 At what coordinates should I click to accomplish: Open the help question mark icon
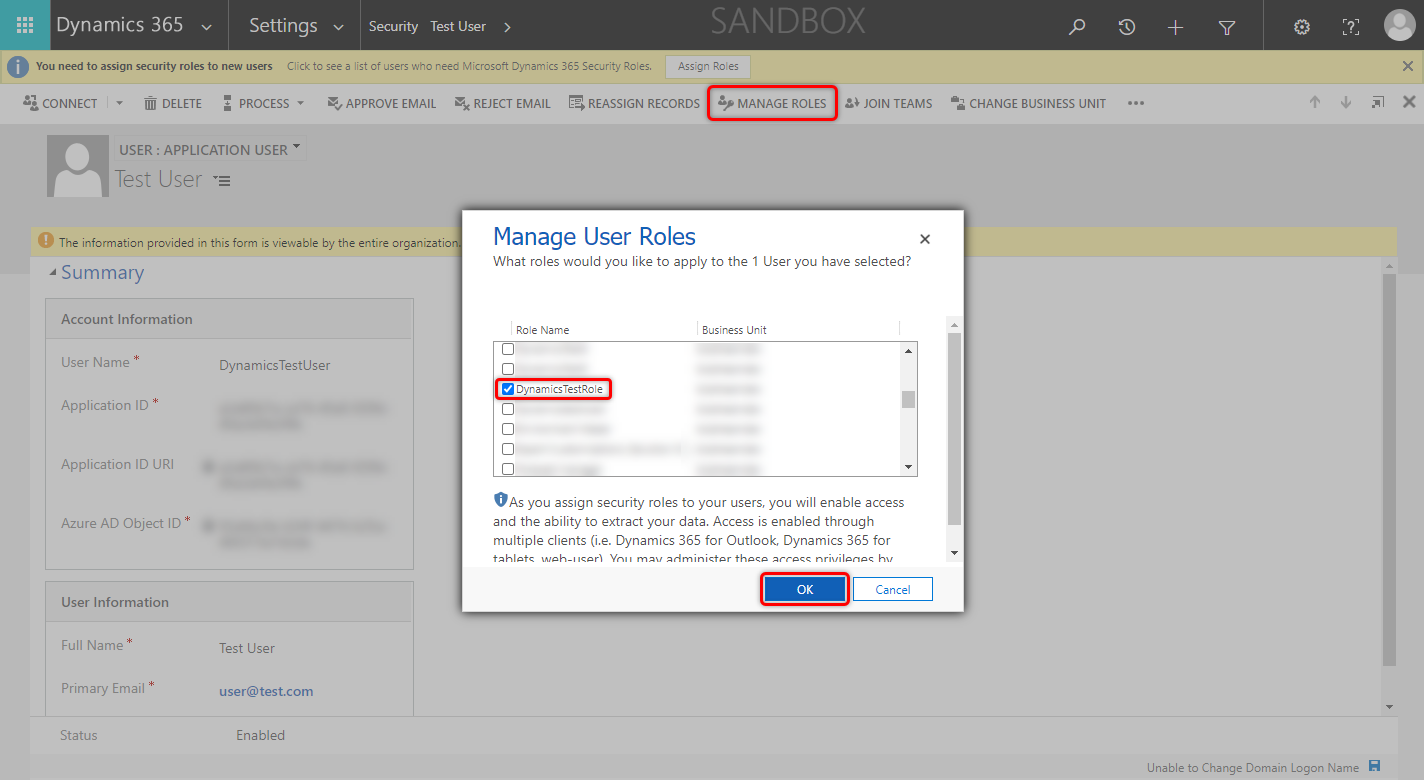1350,27
